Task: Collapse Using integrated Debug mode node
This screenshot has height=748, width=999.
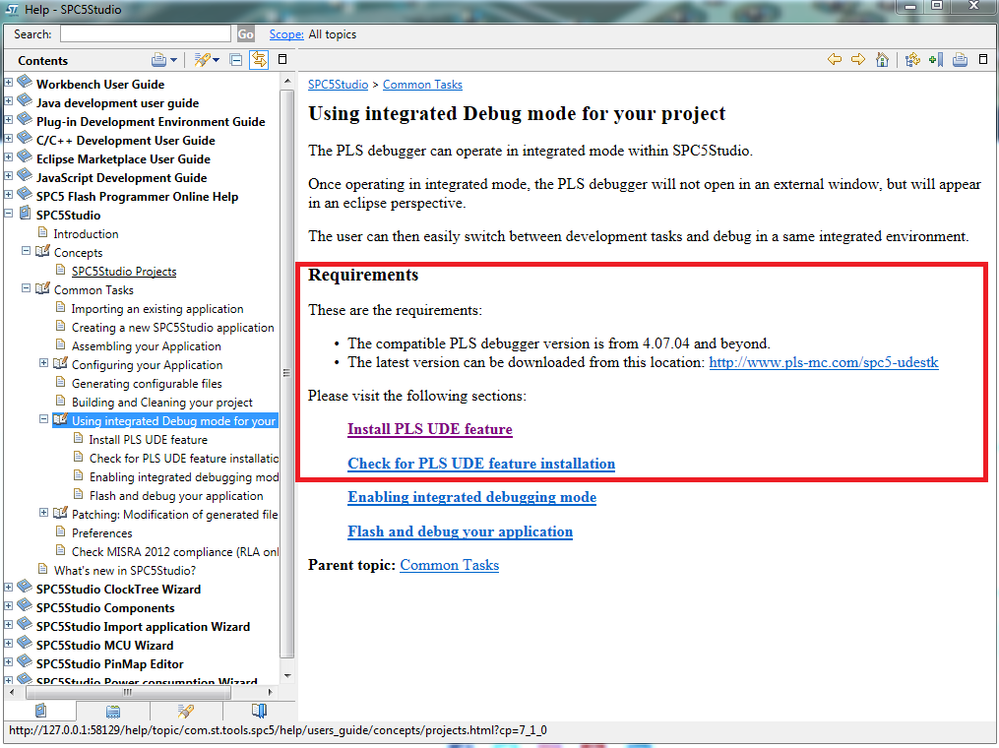Action: click(x=43, y=419)
